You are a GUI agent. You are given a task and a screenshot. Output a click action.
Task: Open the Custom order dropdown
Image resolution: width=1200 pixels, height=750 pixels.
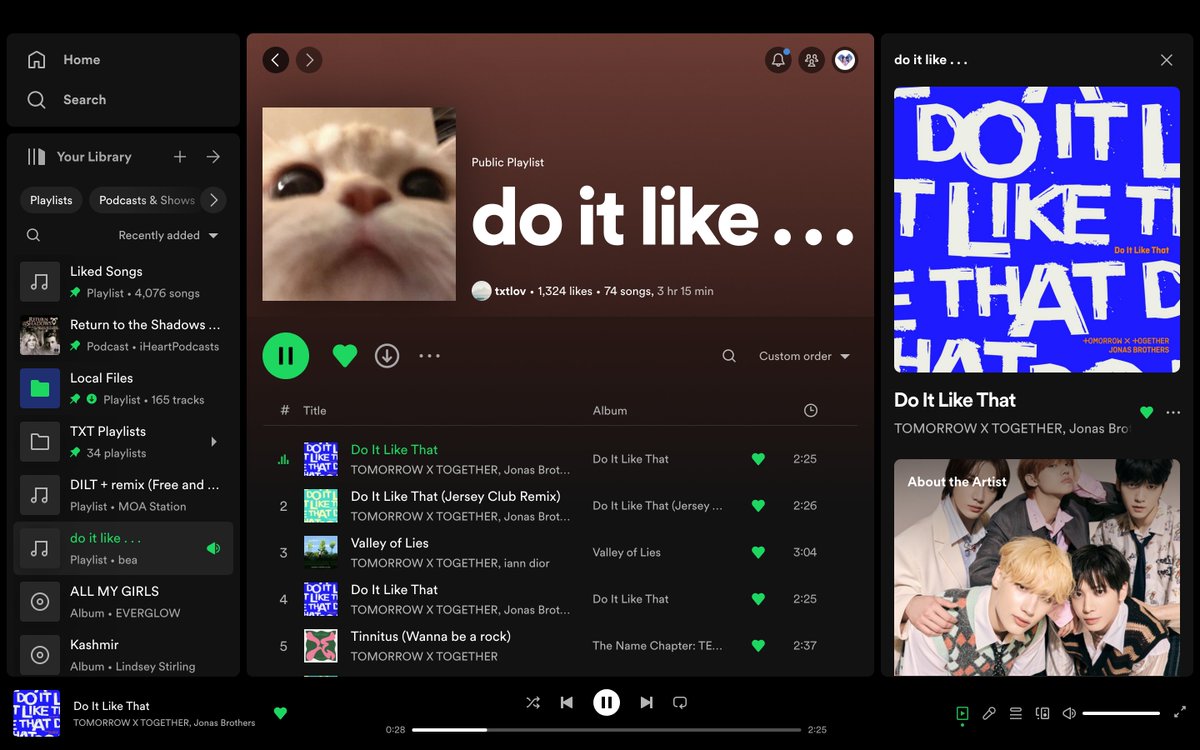click(804, 356)
